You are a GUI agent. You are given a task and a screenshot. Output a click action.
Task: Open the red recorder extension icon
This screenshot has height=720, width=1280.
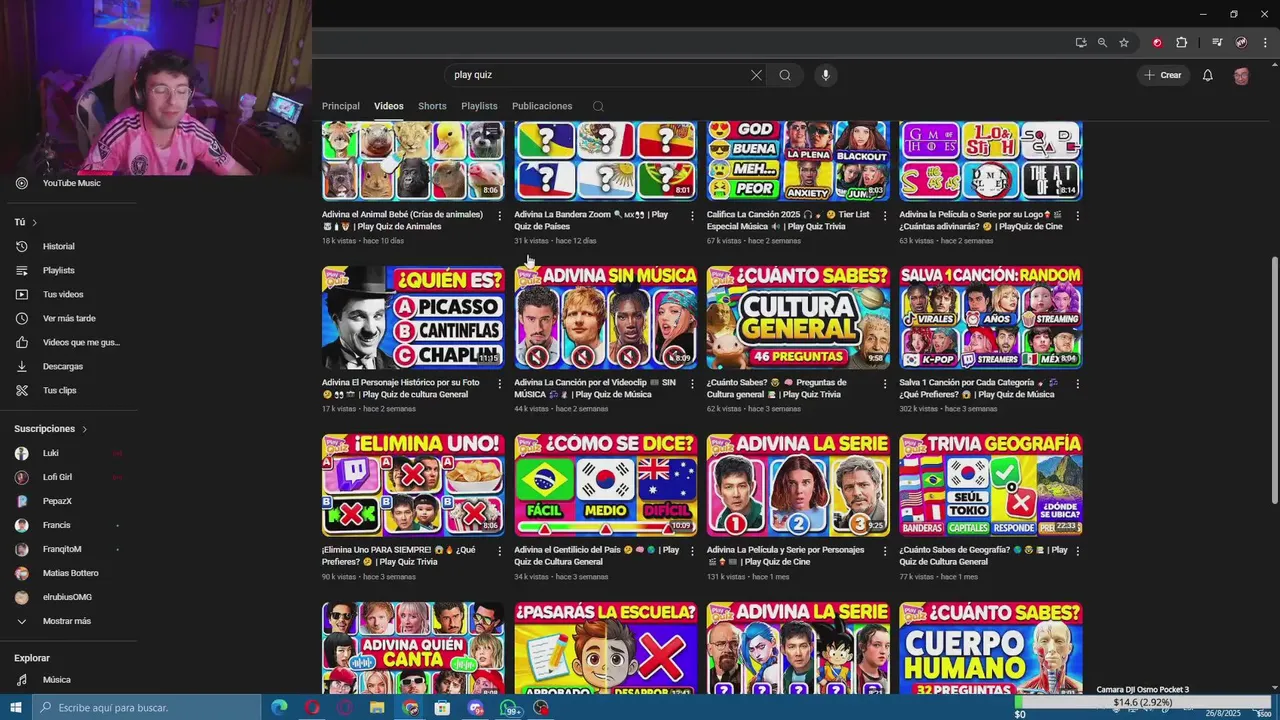[1157, 43]
